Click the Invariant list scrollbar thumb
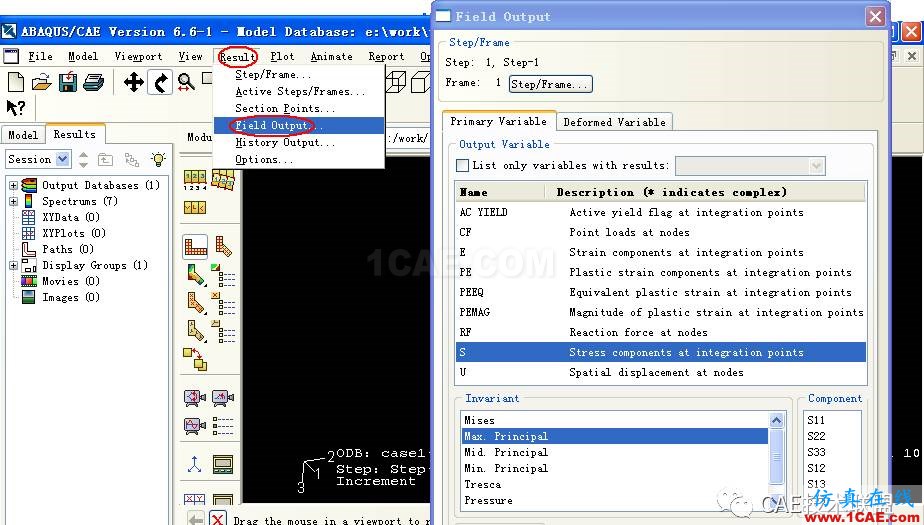The image size is (924, 525). tap(777, 456)
